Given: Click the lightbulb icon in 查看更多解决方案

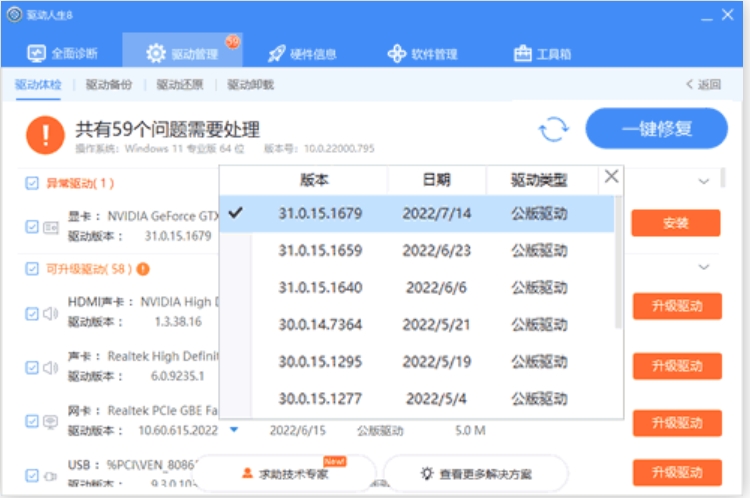Looking at the screenshot, I should [427, 474].
